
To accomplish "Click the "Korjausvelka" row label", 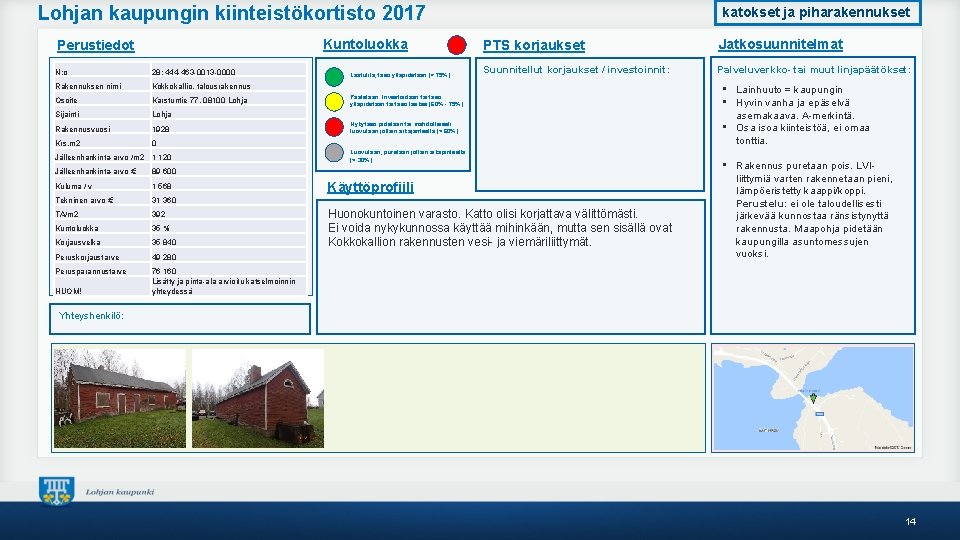I will coord(78,242).
